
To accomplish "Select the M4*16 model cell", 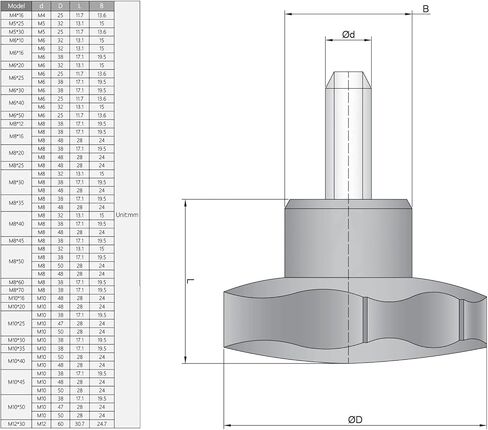I will (16, 15).
